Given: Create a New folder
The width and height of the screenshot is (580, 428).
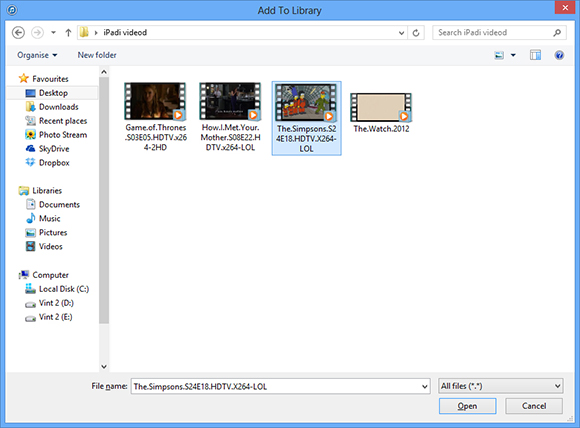Looking at the screenshot, I should click(x=97, y=55).
